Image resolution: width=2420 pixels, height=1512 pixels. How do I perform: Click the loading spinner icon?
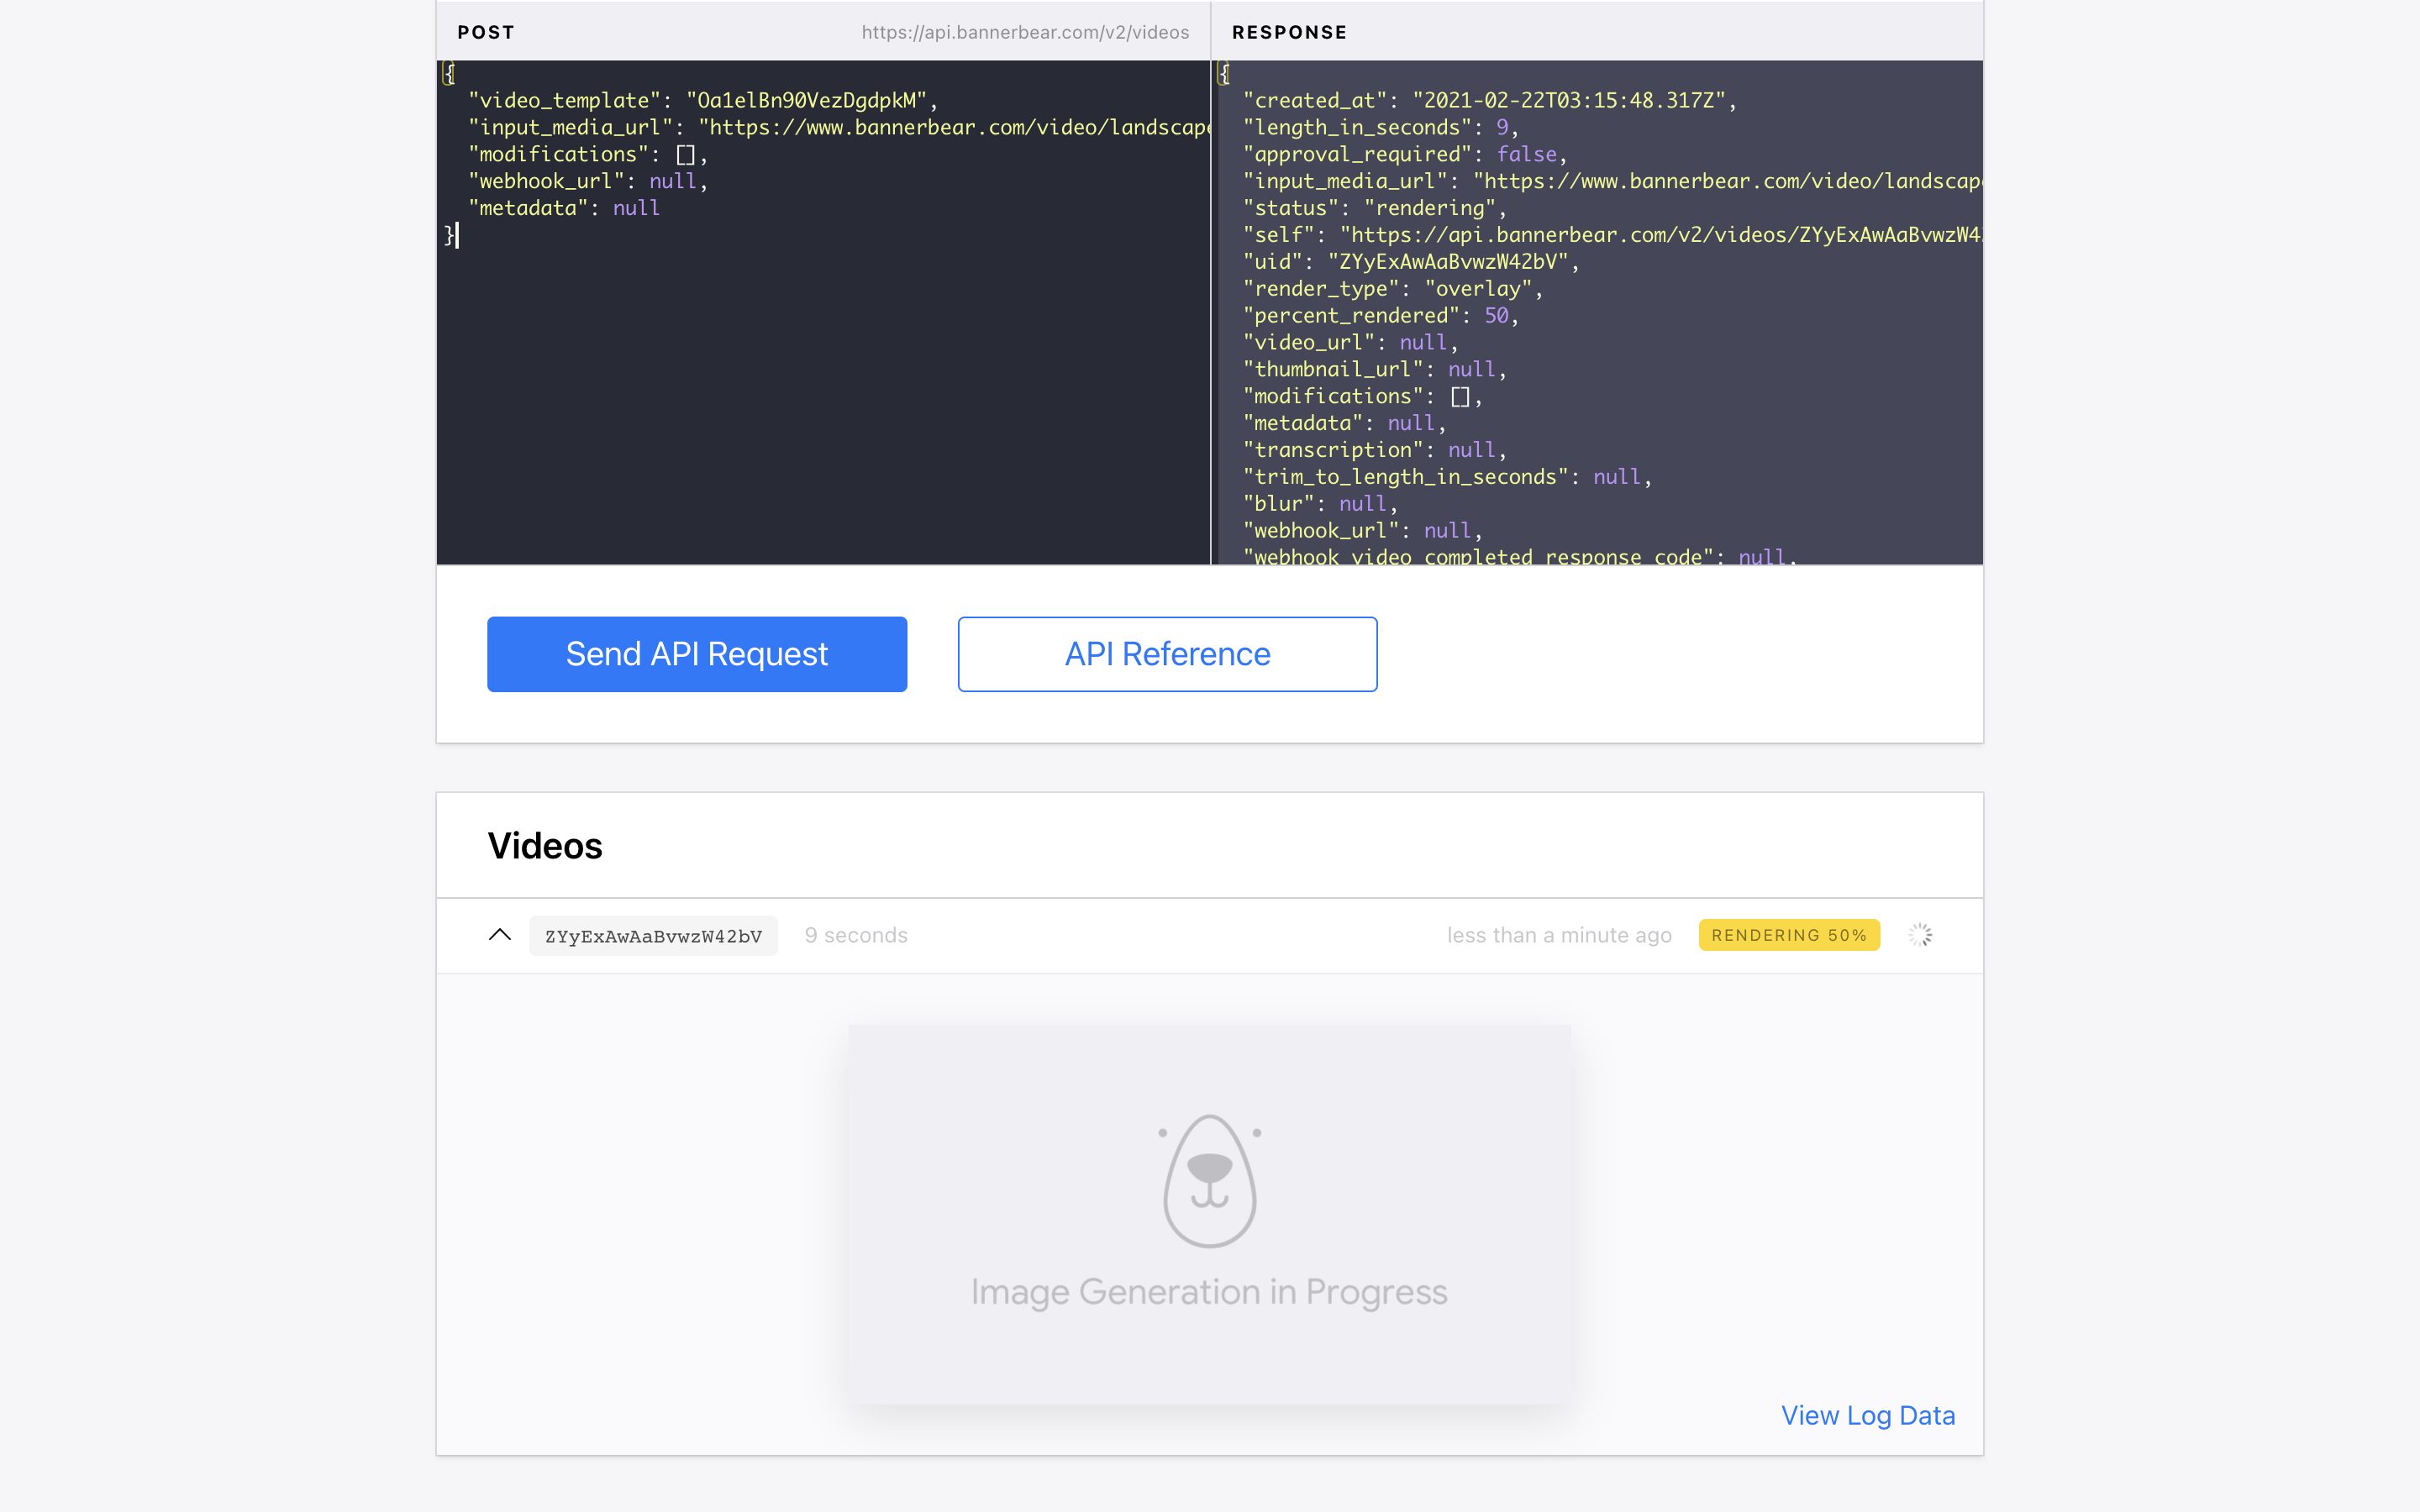(1919, 935)
